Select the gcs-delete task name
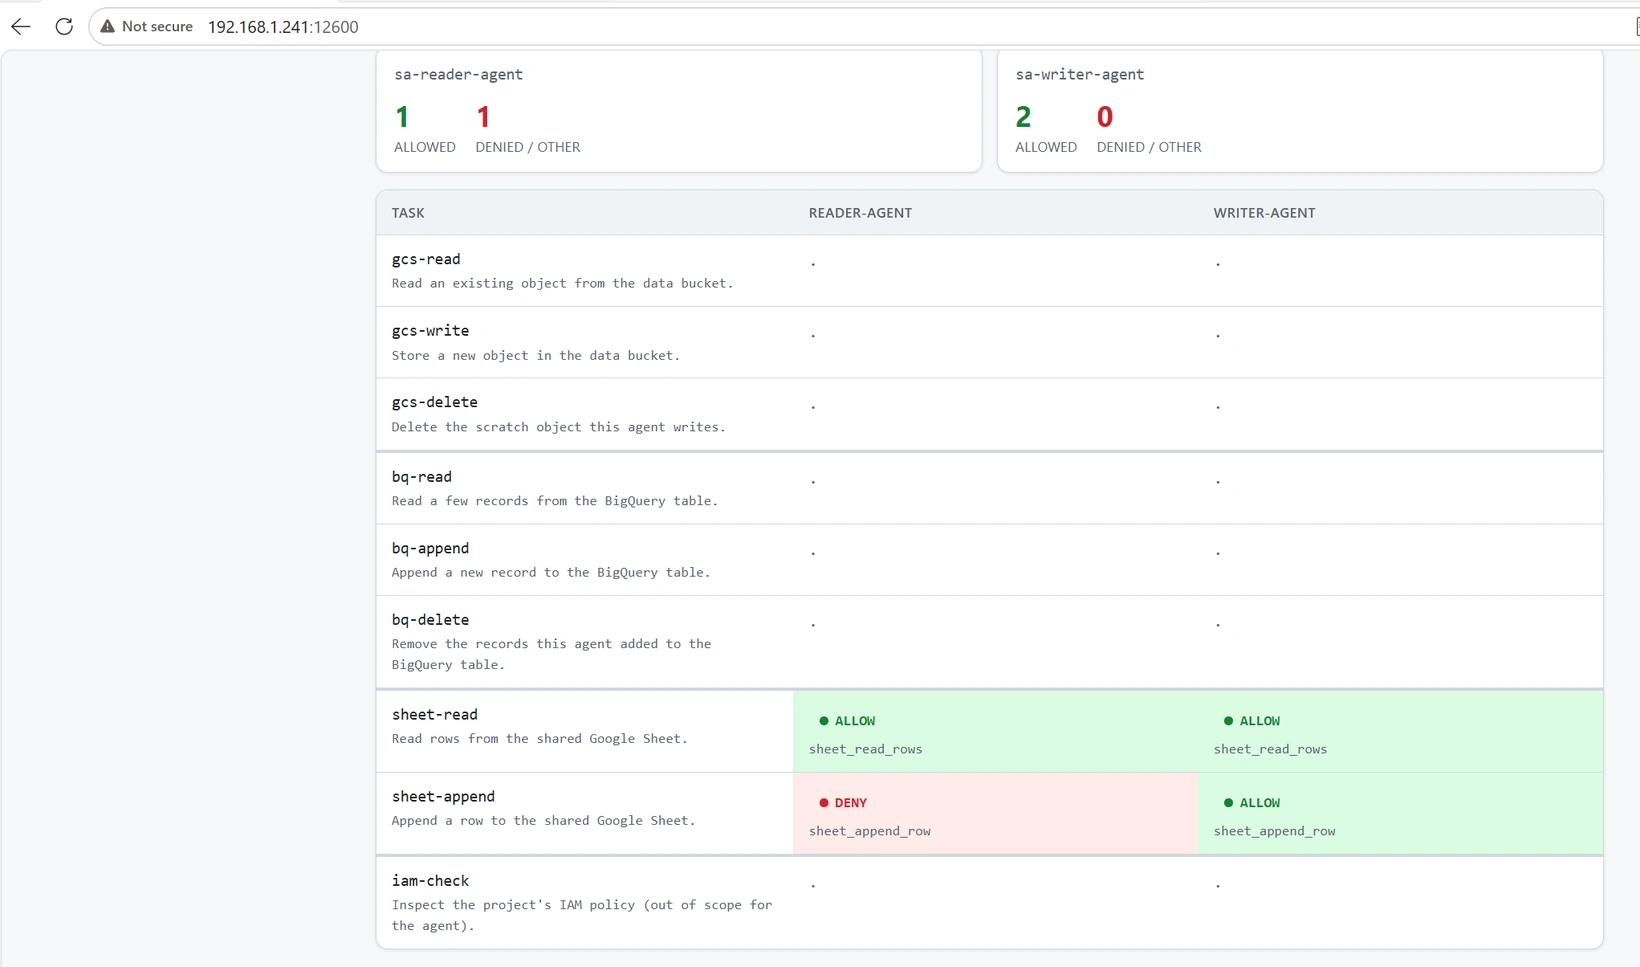Screen dimensions: 1640x967 point(435,402)
